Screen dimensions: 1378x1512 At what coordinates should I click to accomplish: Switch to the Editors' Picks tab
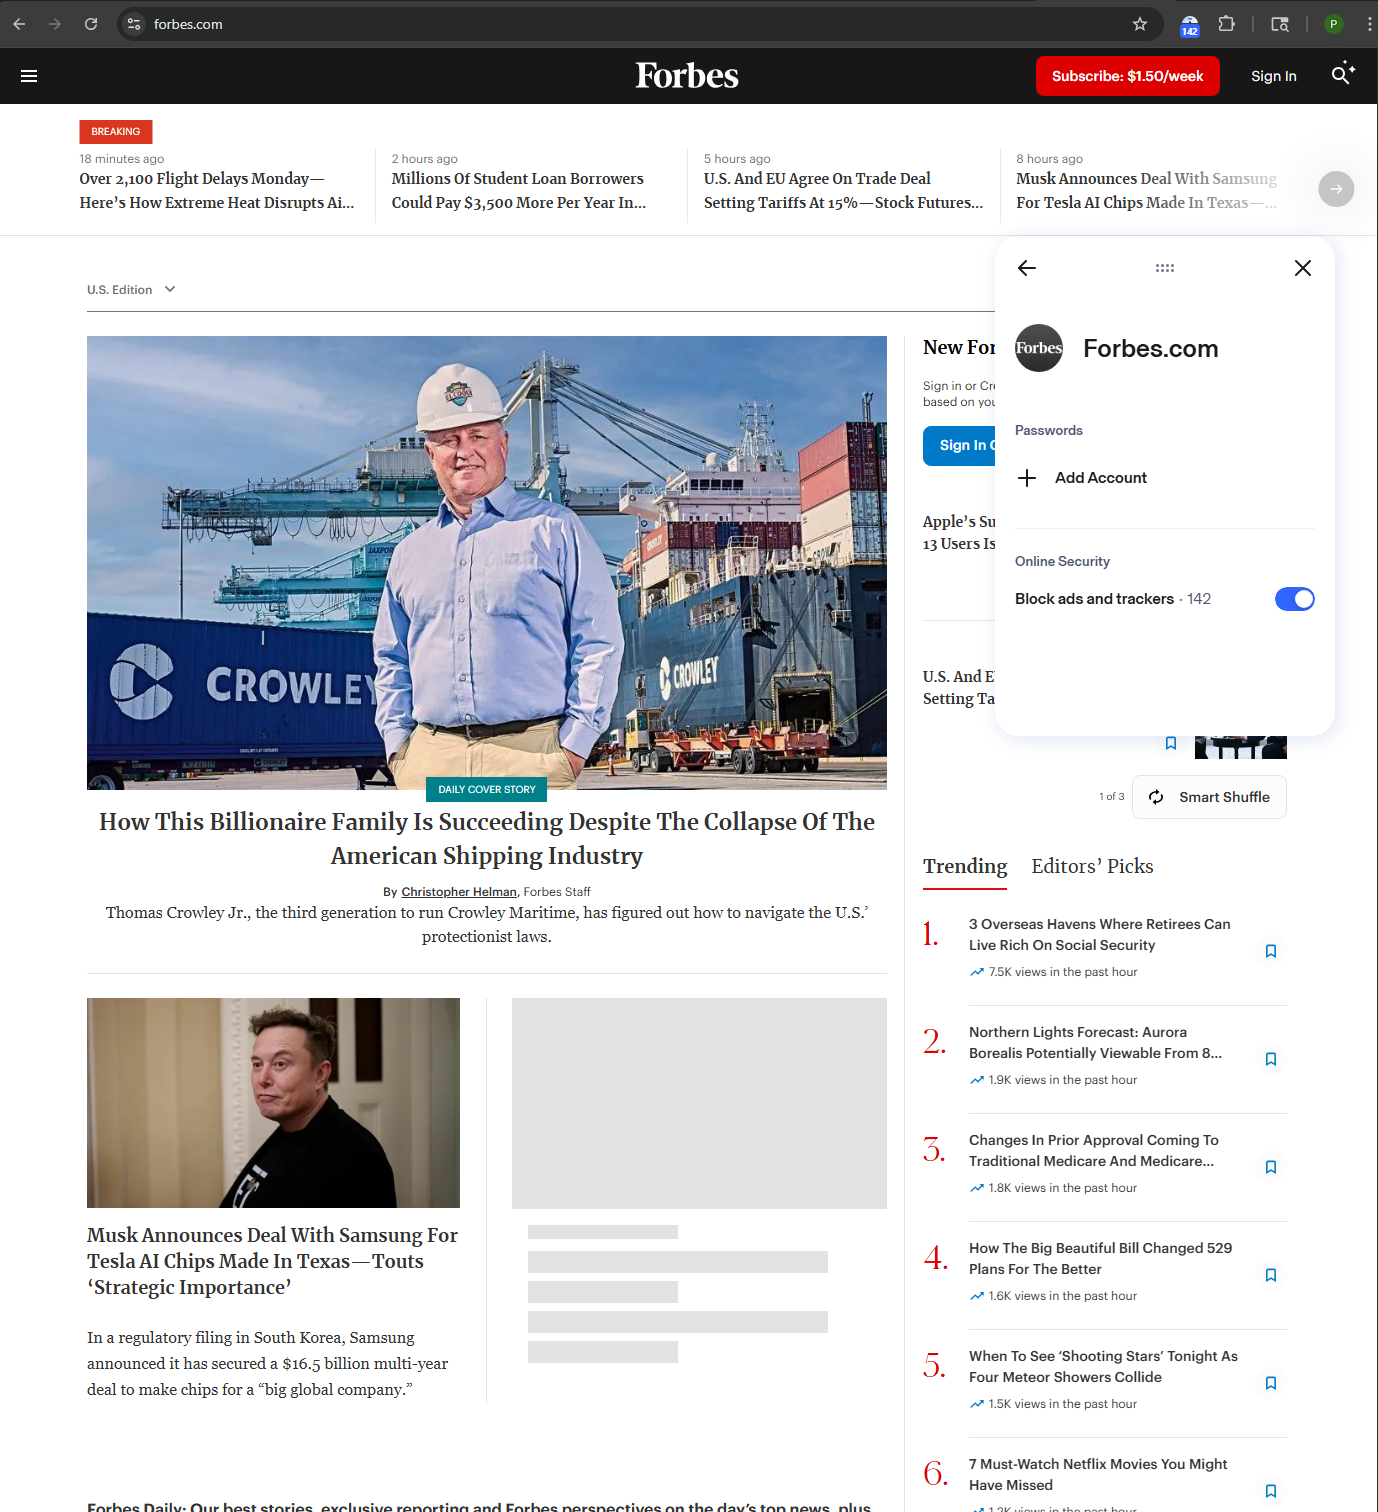1092,866
